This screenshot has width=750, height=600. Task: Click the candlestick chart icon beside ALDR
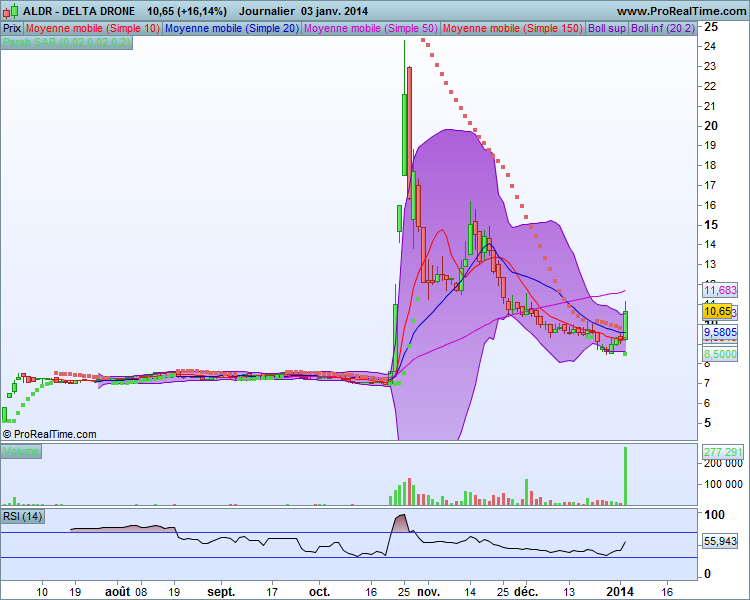click(x=11, y=11)
